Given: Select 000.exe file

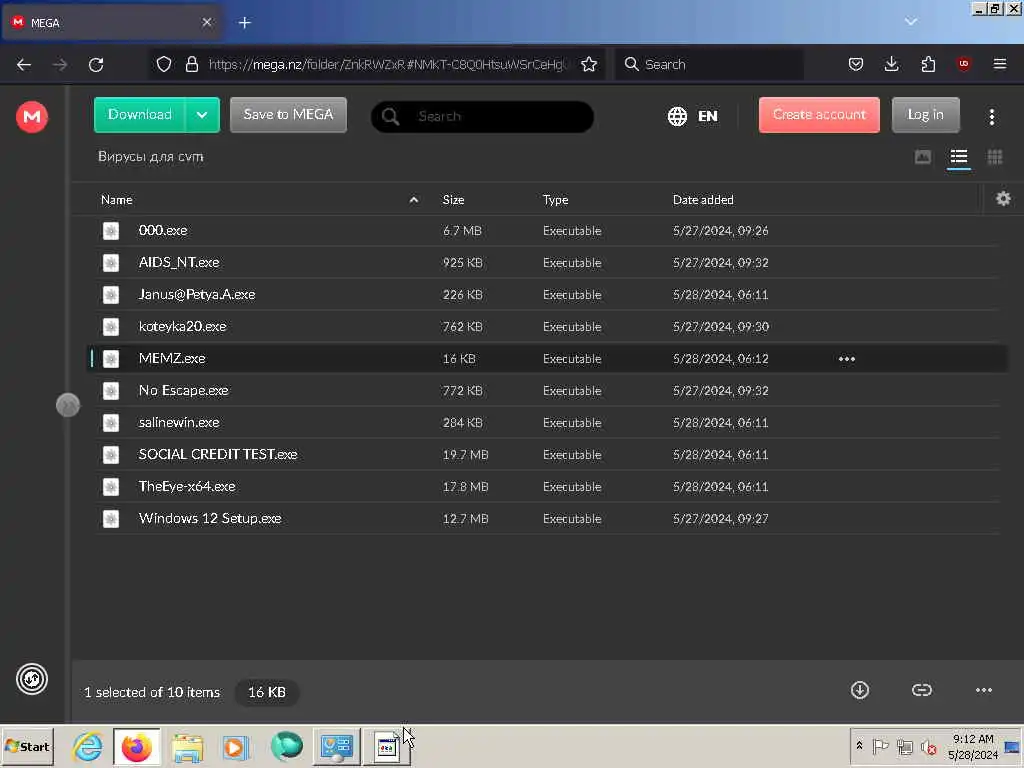Looking at the screenshot, I should 549,231.
